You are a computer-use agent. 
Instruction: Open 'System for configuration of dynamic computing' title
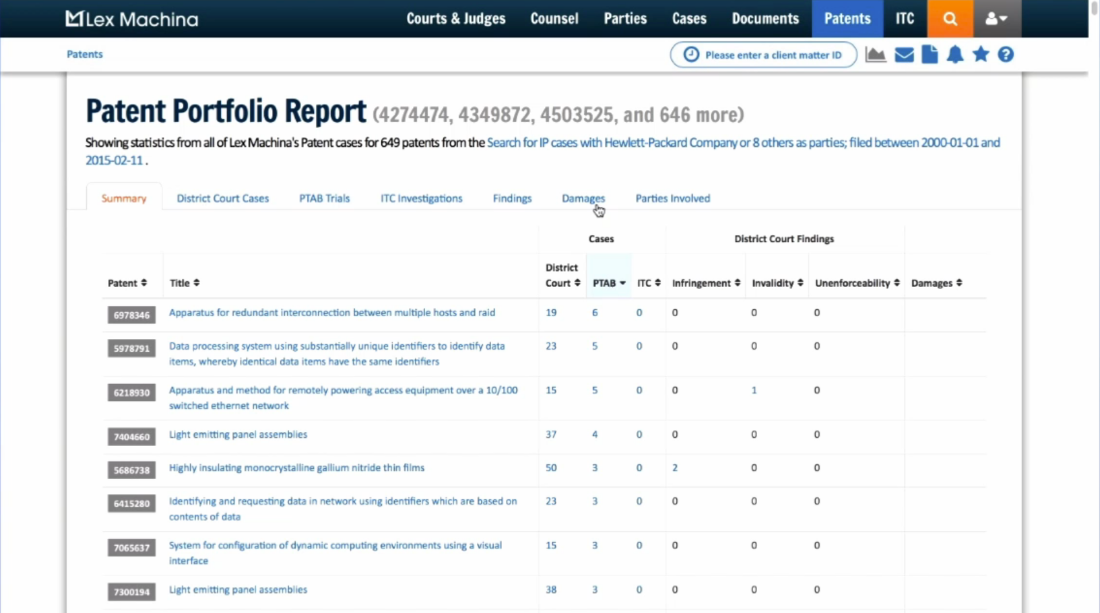(335, 553)
